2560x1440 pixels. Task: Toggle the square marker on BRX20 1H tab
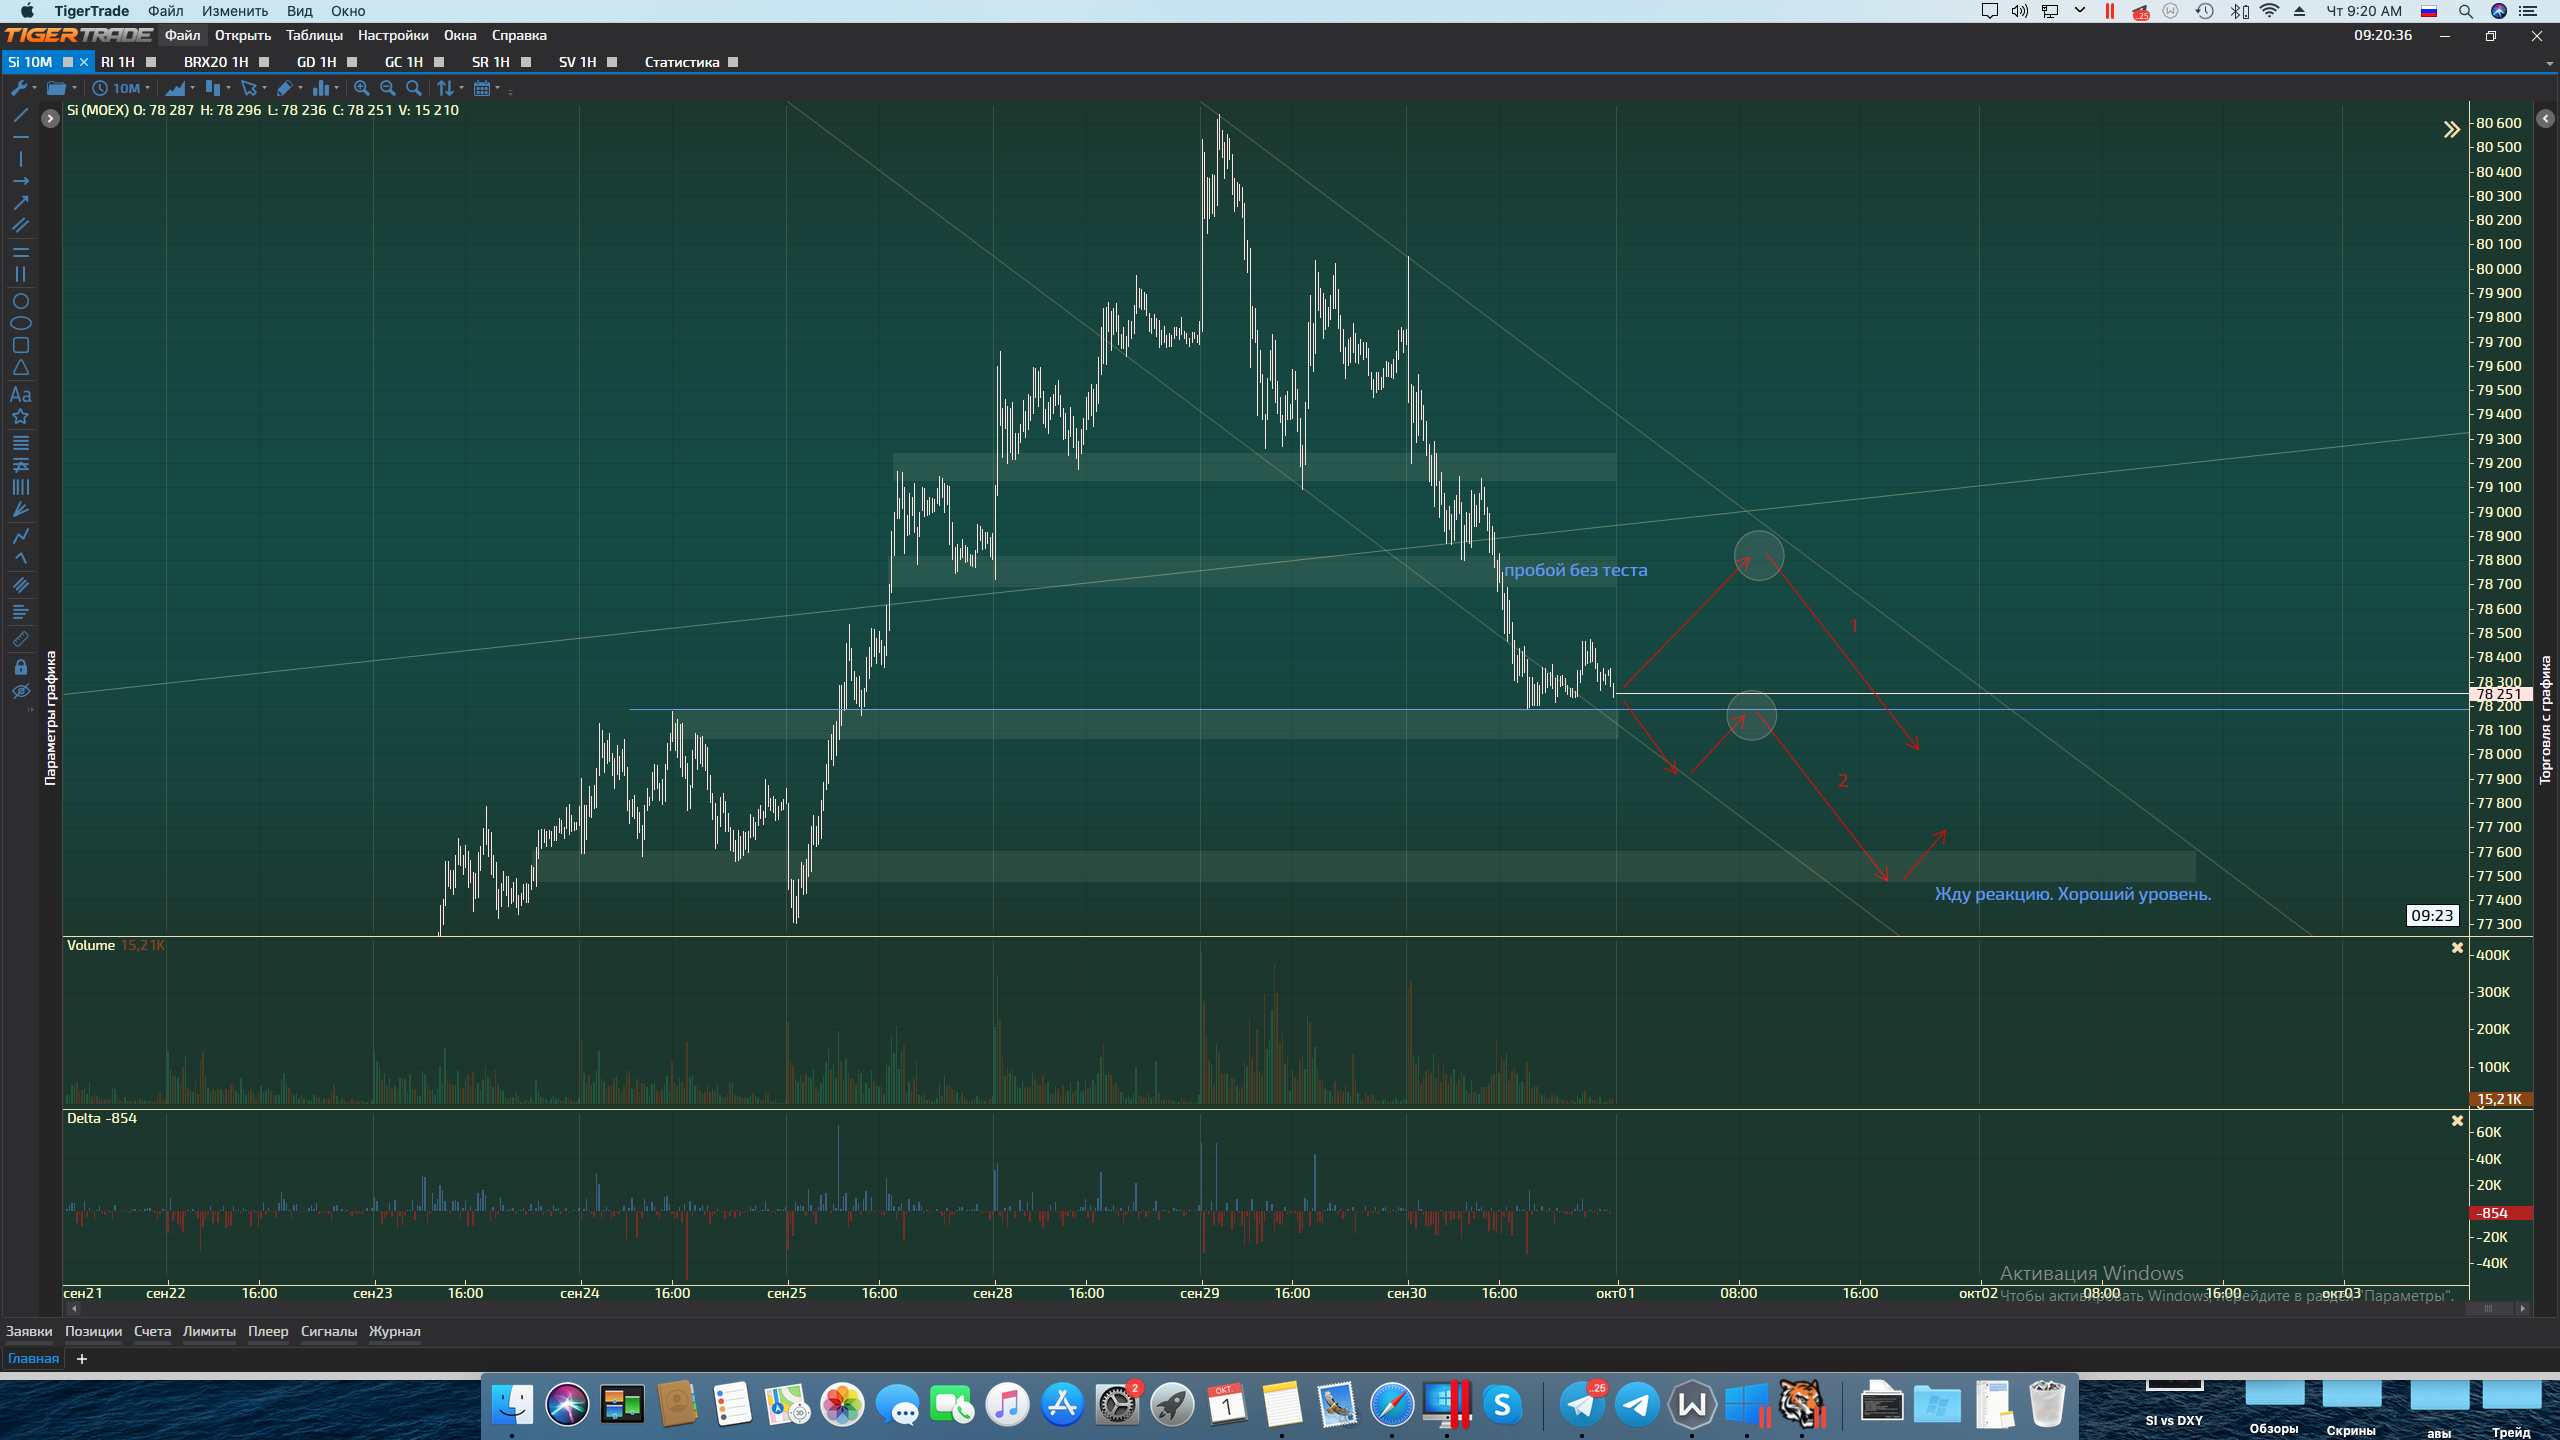(264, 62)
